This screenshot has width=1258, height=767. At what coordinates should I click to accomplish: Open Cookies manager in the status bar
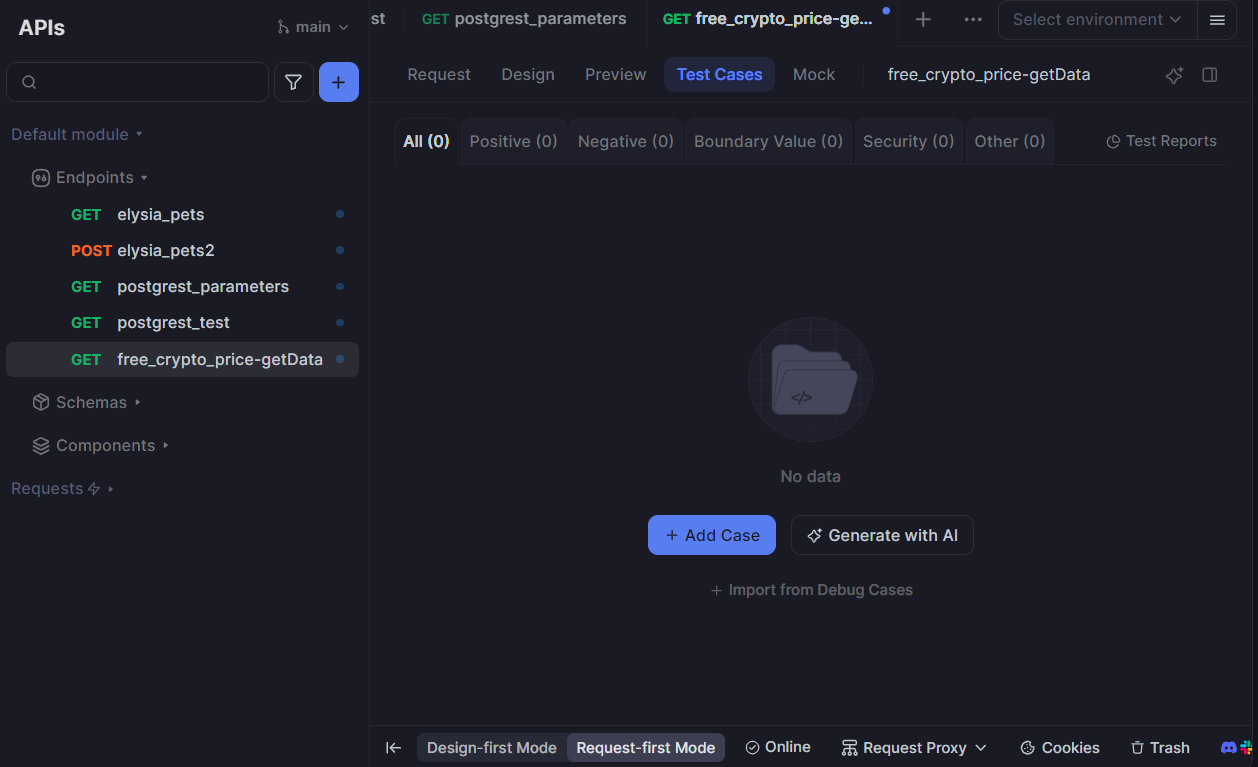(x=1059, y=747)
